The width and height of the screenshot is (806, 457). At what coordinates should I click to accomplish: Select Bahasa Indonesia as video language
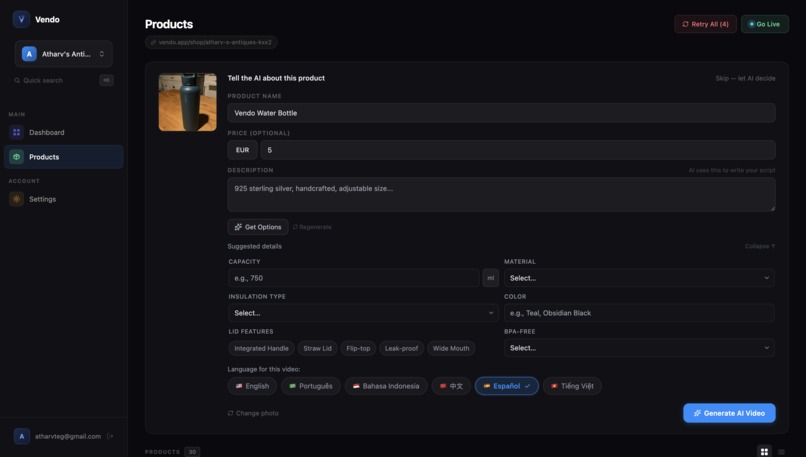[x=386, y=386]
